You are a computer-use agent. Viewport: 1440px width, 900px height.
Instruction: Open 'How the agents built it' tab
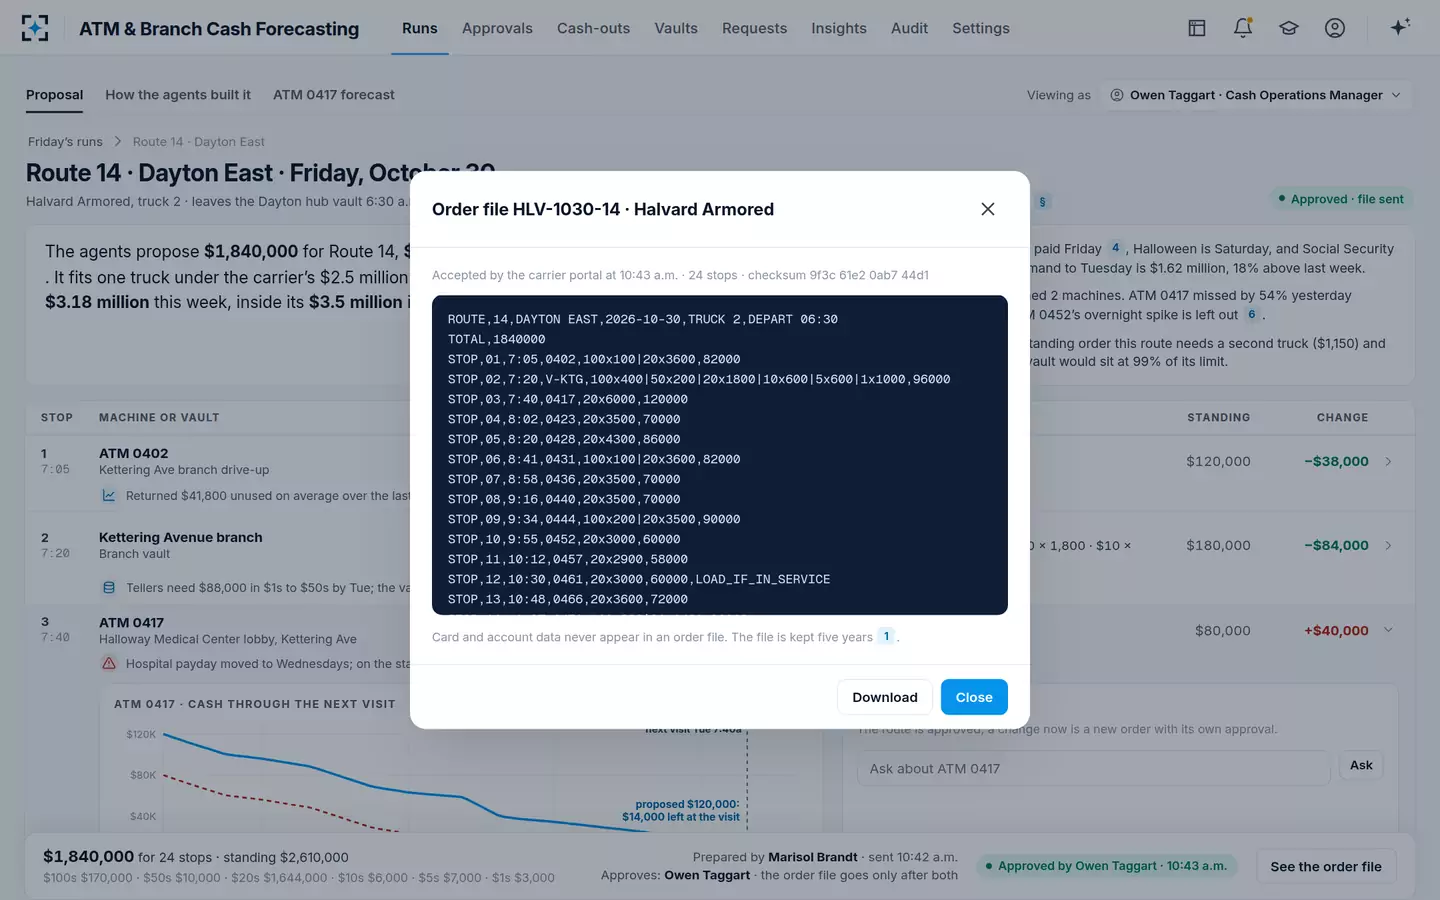click(178, 95)
